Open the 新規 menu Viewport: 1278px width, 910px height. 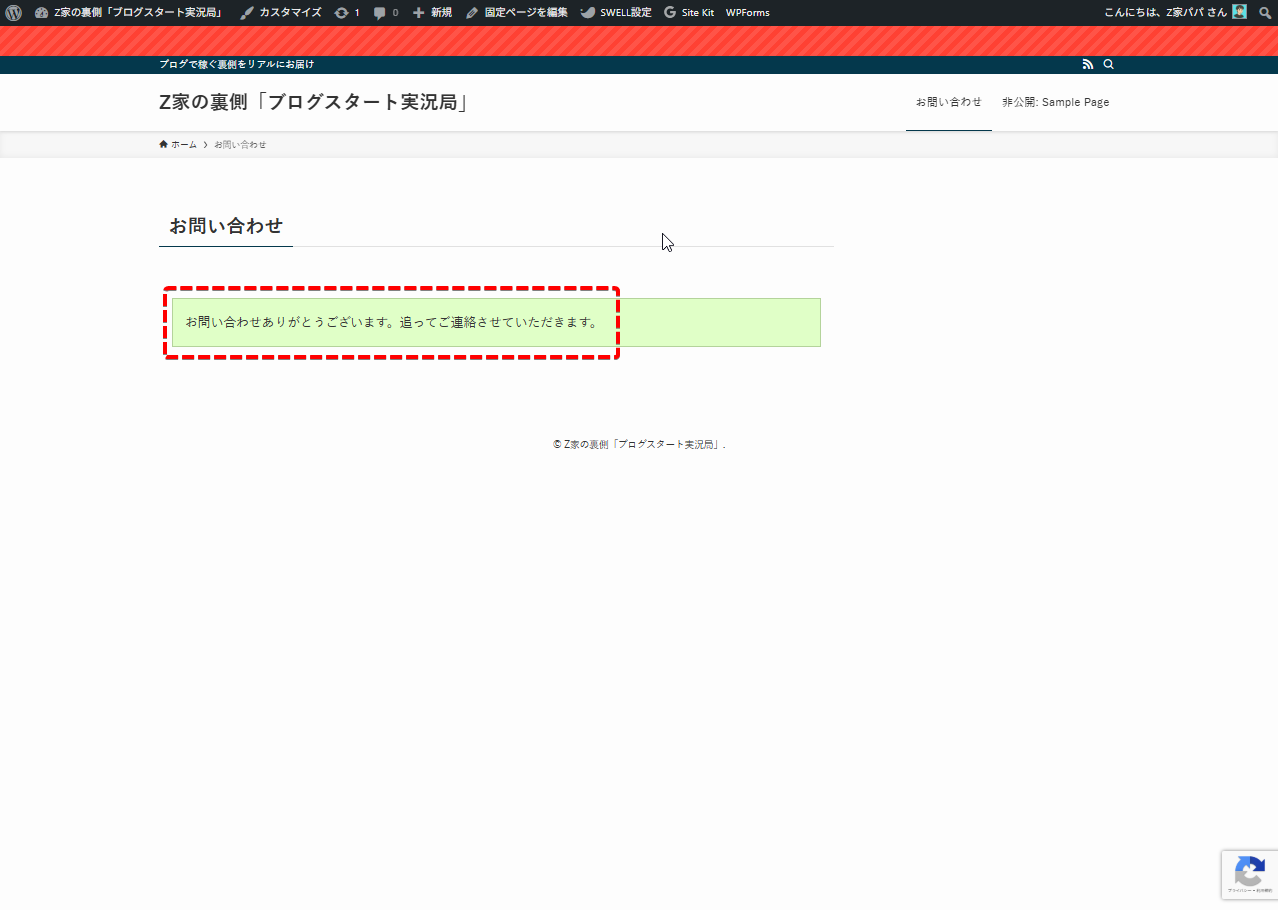[x=432, y=13]
